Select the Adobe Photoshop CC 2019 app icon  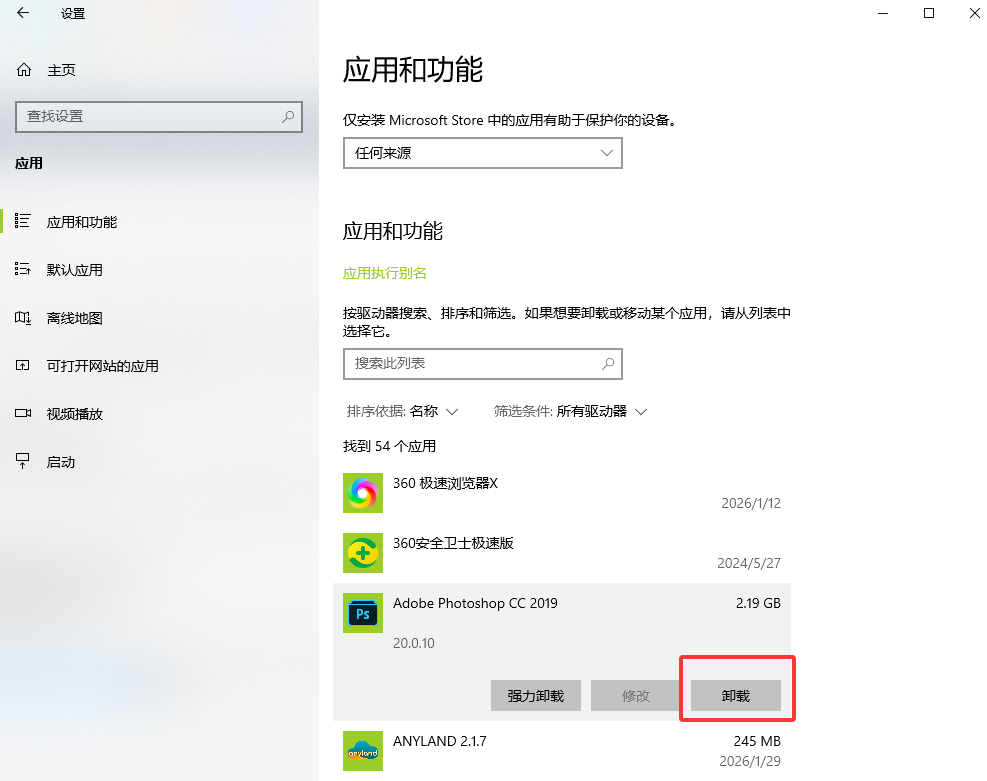click(362, 613)
